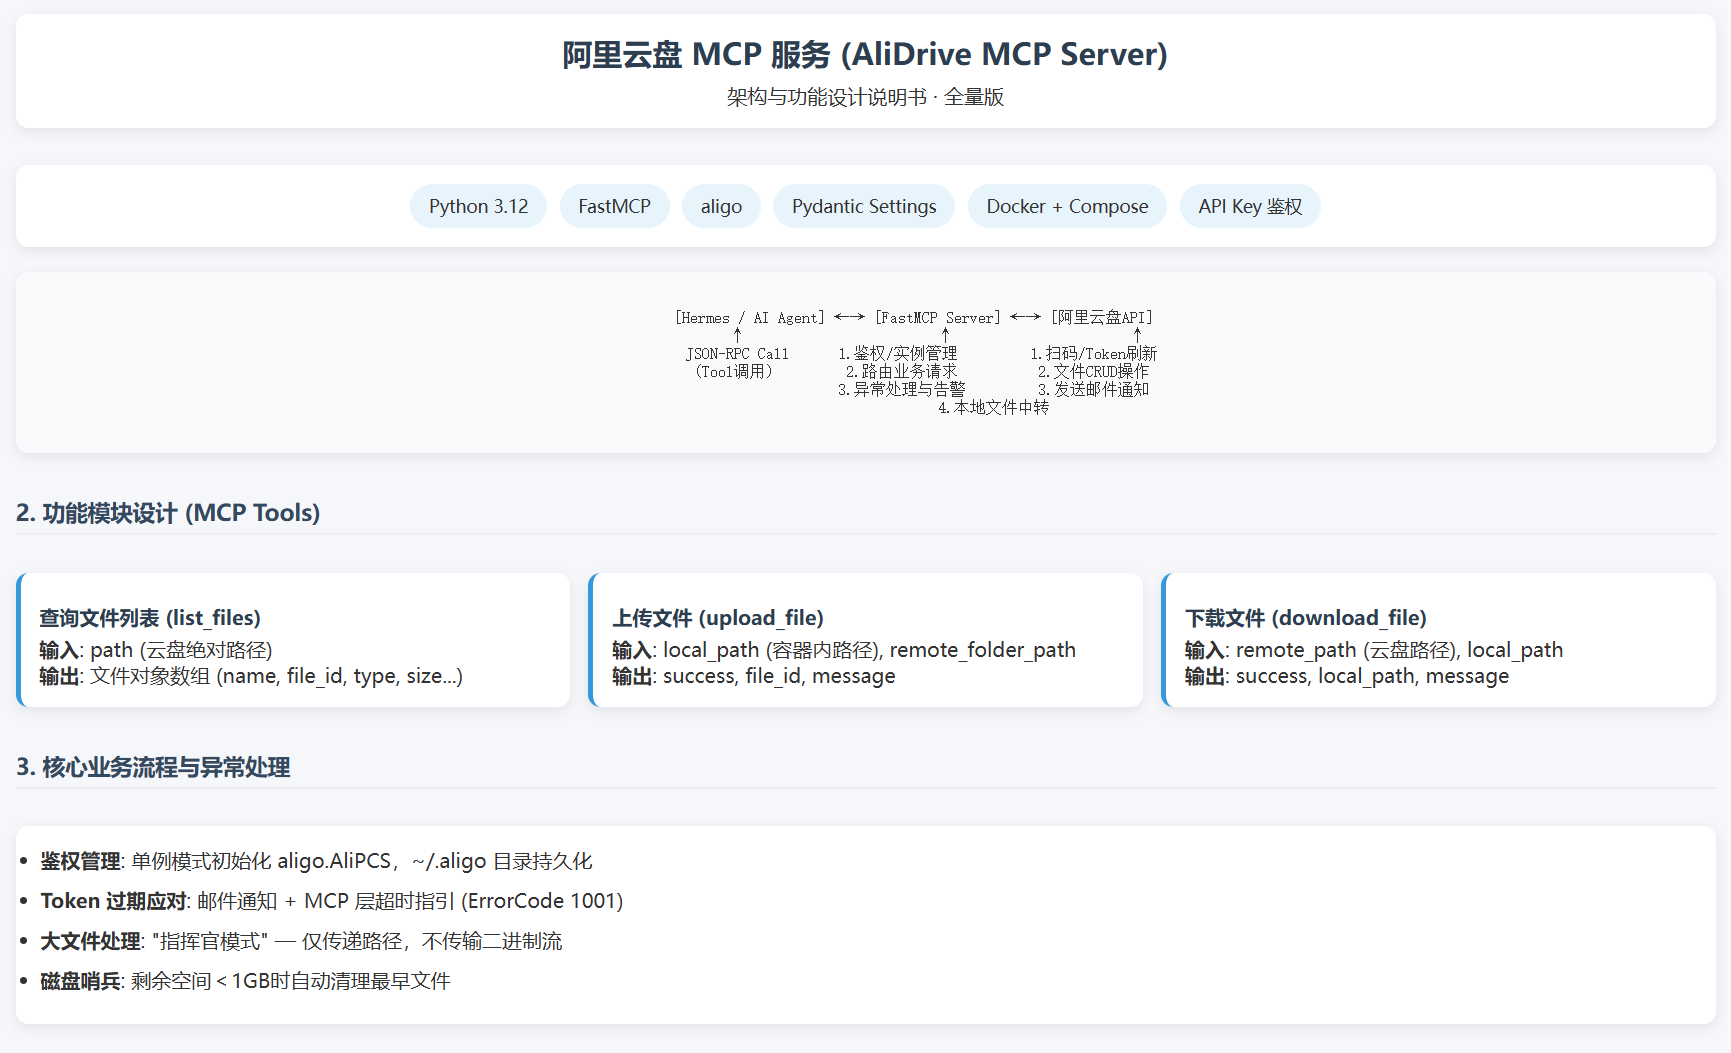The height and width of the screenshot is (1053, 1731).
Task: Click the 磁盘哨兵 bullet item
Action: coord(245,981)
